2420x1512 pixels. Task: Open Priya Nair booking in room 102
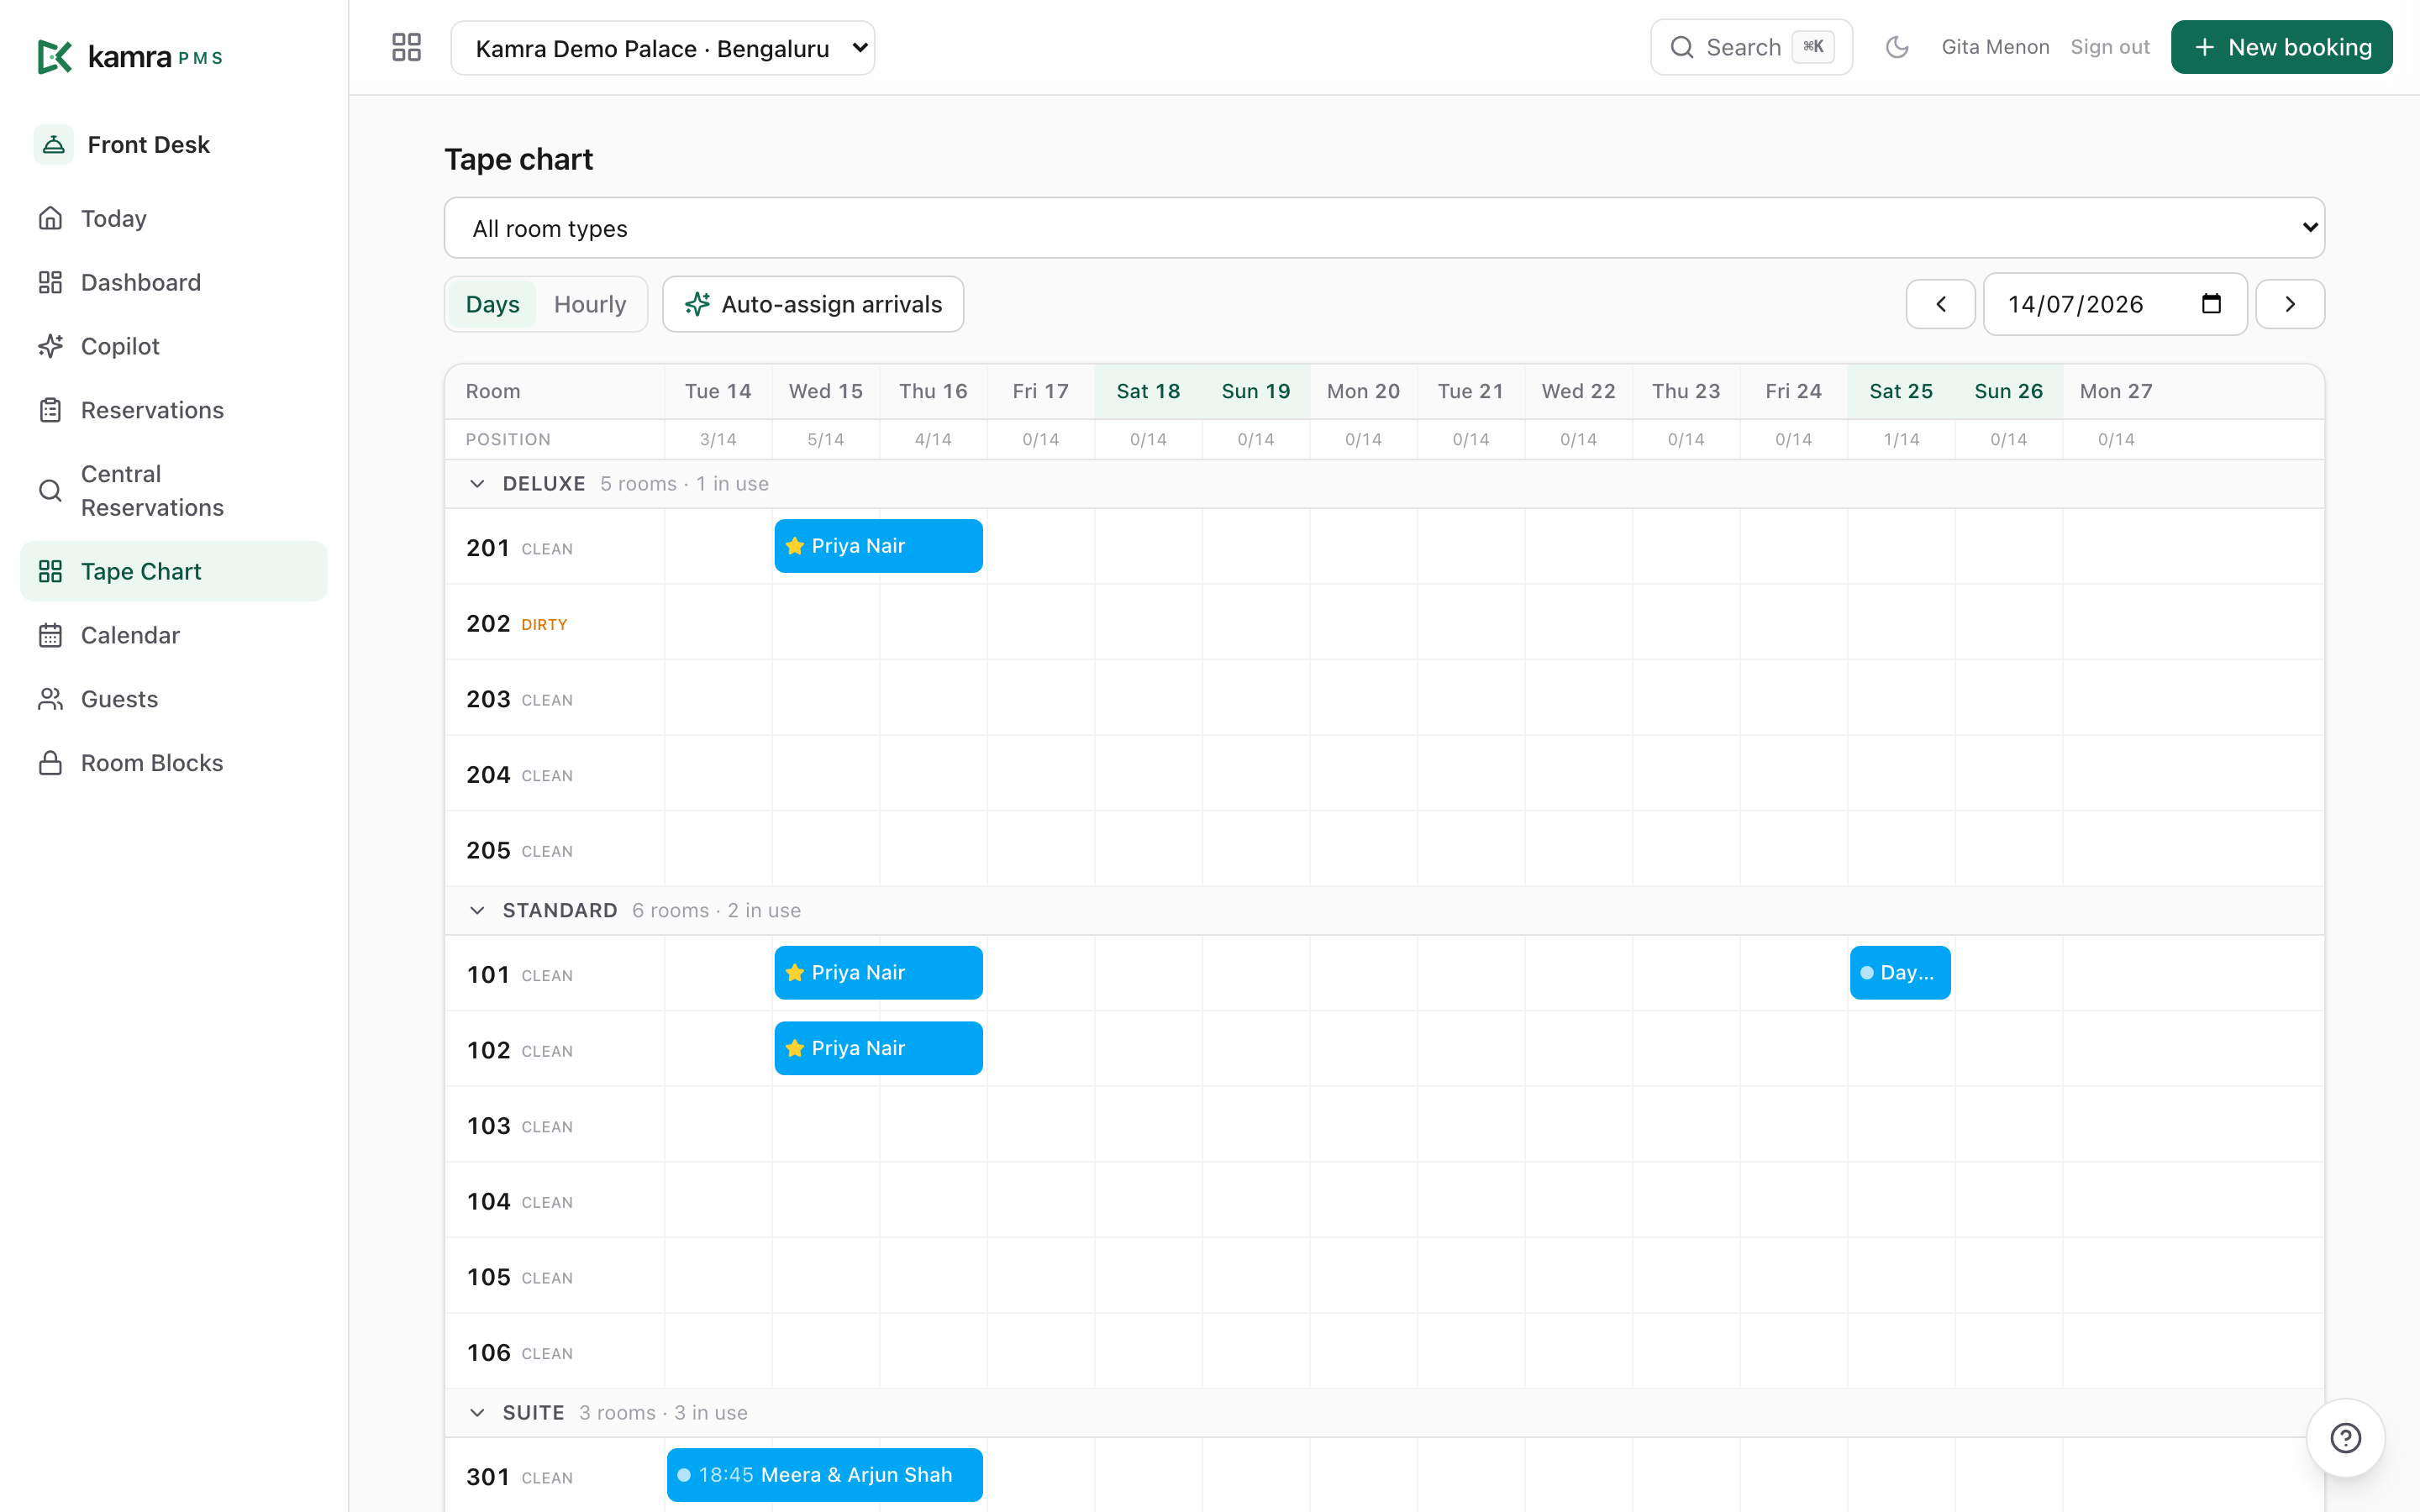tap(878, 1048)
